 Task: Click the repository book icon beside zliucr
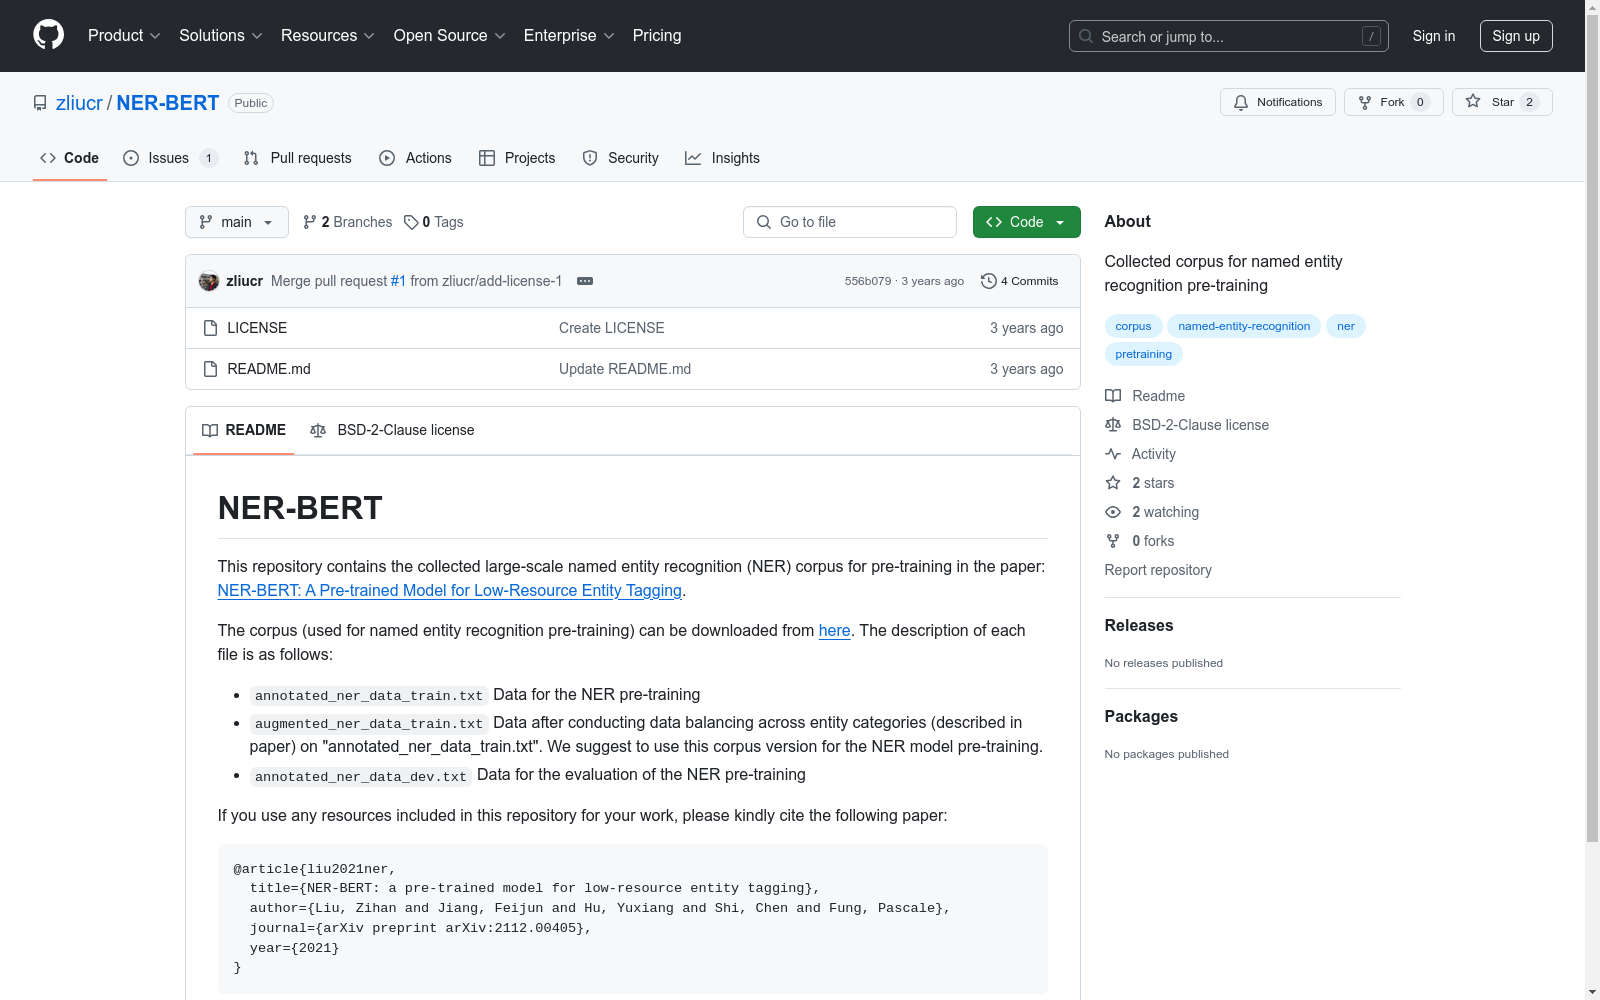[40, 103]
